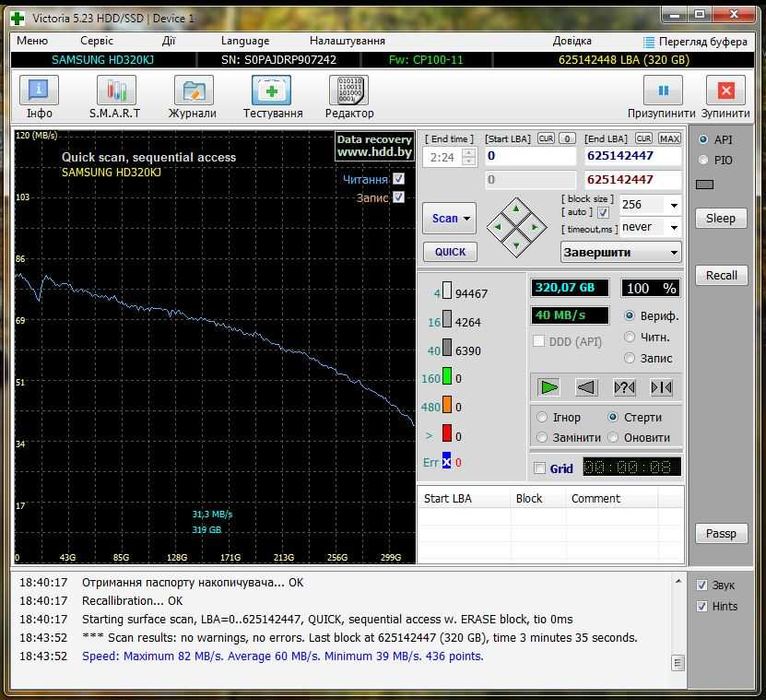Viewport: 766px width, 700px height.
Task: Choose PIO access mode
Action: (704, 160)
